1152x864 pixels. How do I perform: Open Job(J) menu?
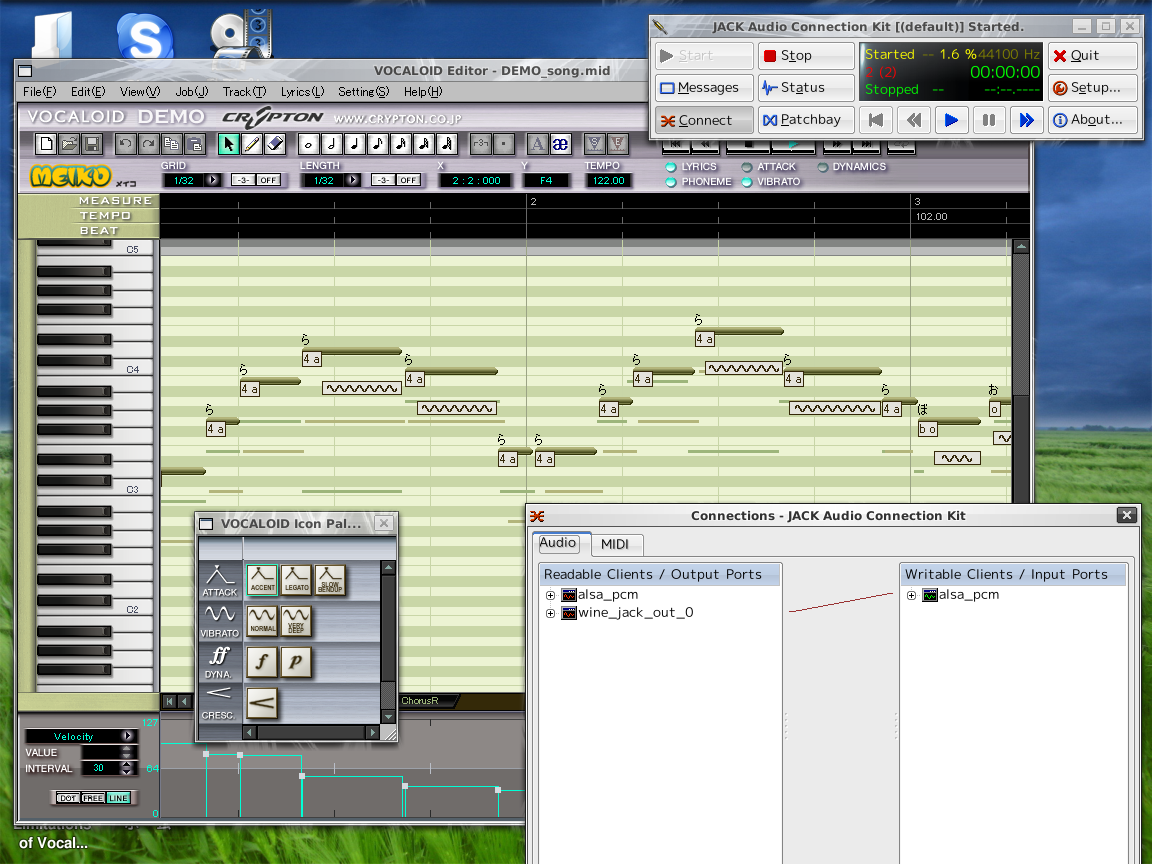[192, 92]
